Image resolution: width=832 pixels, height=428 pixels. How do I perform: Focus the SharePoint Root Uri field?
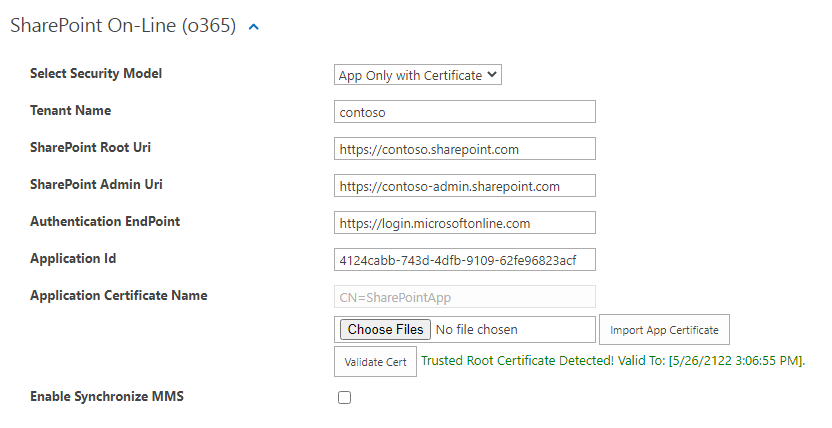point(465,149)
